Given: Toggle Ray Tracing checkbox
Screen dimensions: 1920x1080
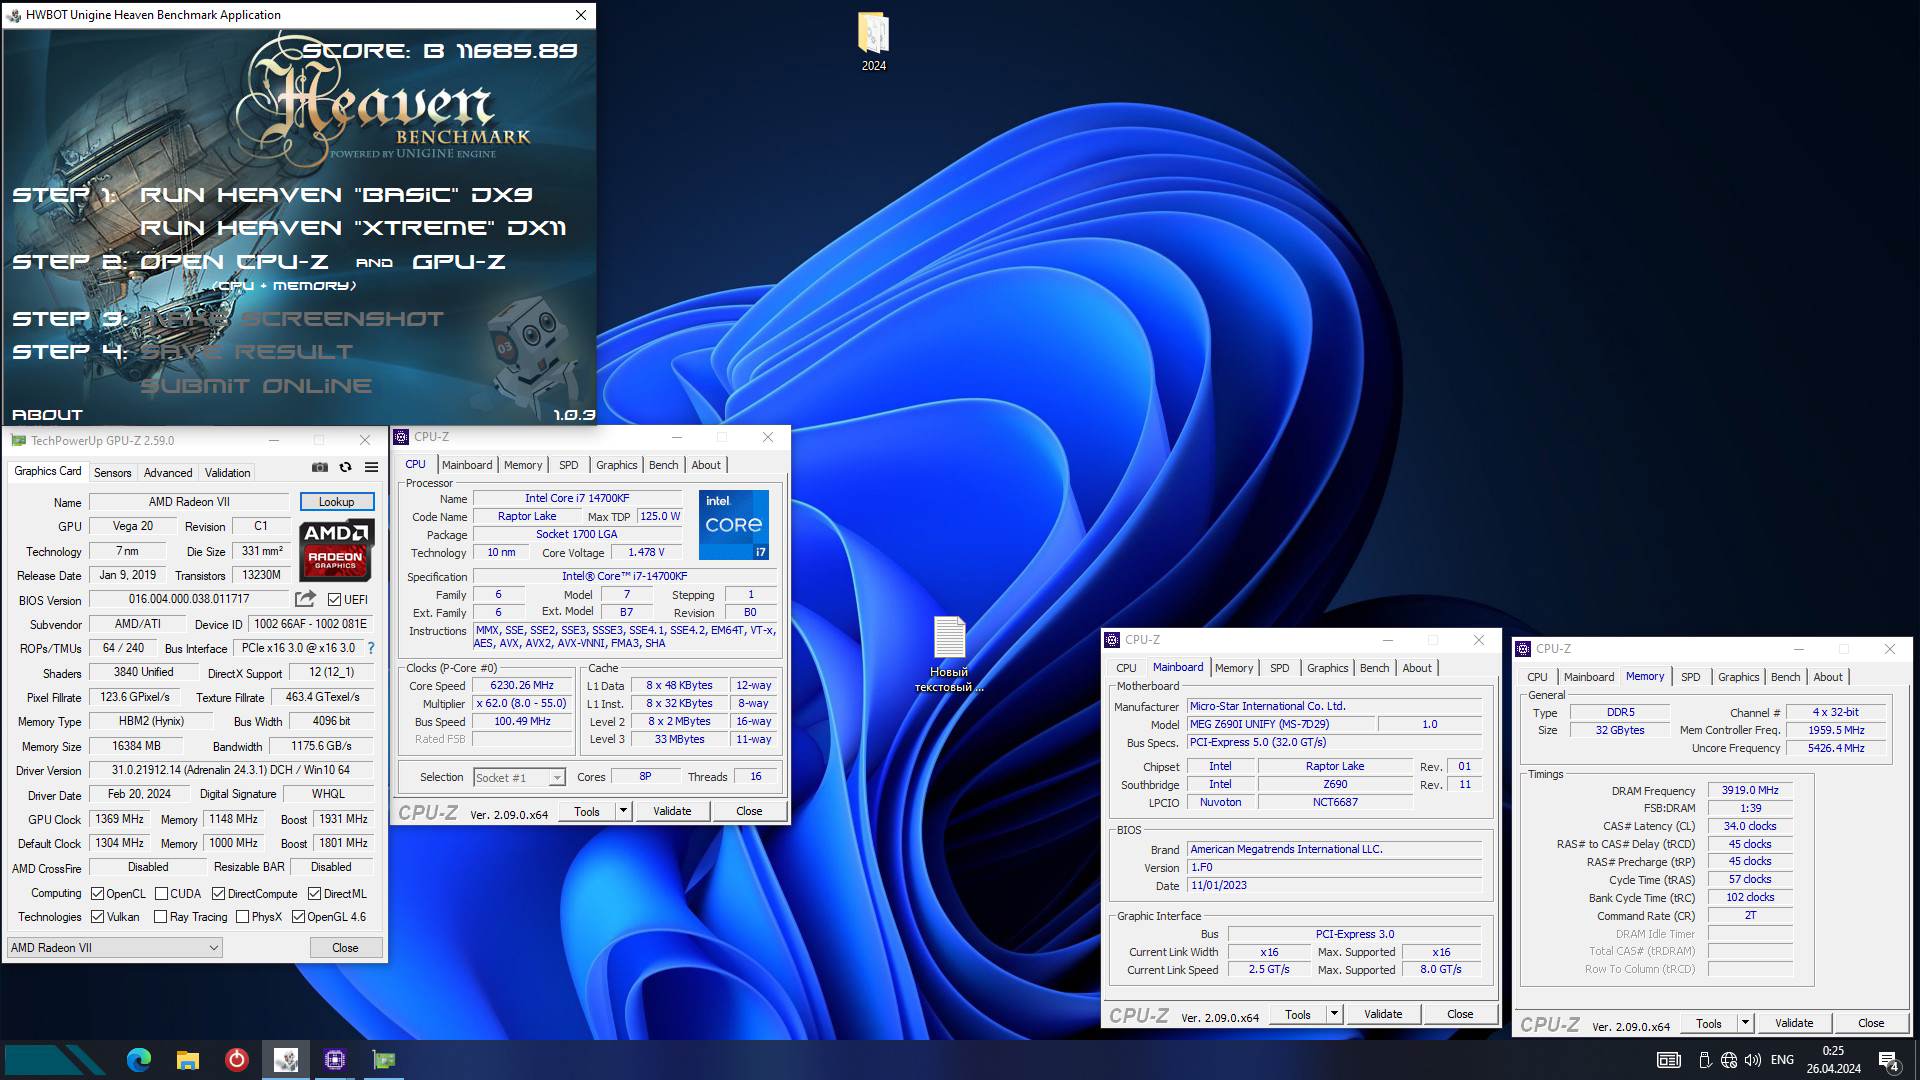Looking at the screenshot, I should tap(160, 917).
